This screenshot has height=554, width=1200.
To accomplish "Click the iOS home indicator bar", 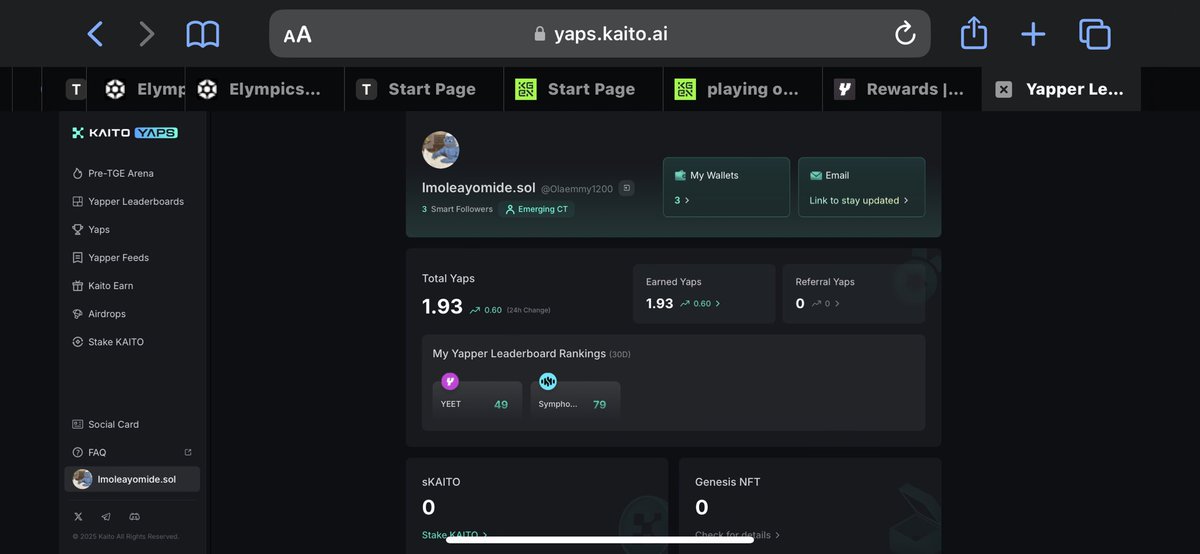I will point(599,539).
